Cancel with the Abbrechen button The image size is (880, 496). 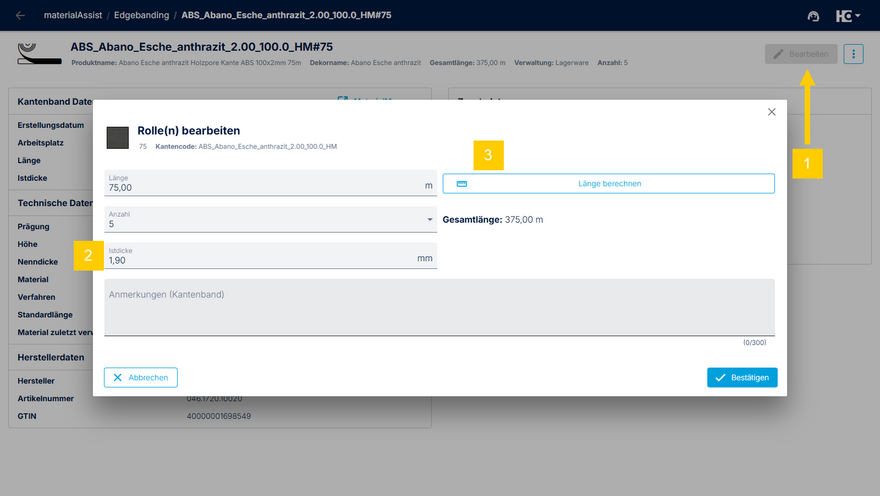tap(141, 377)
